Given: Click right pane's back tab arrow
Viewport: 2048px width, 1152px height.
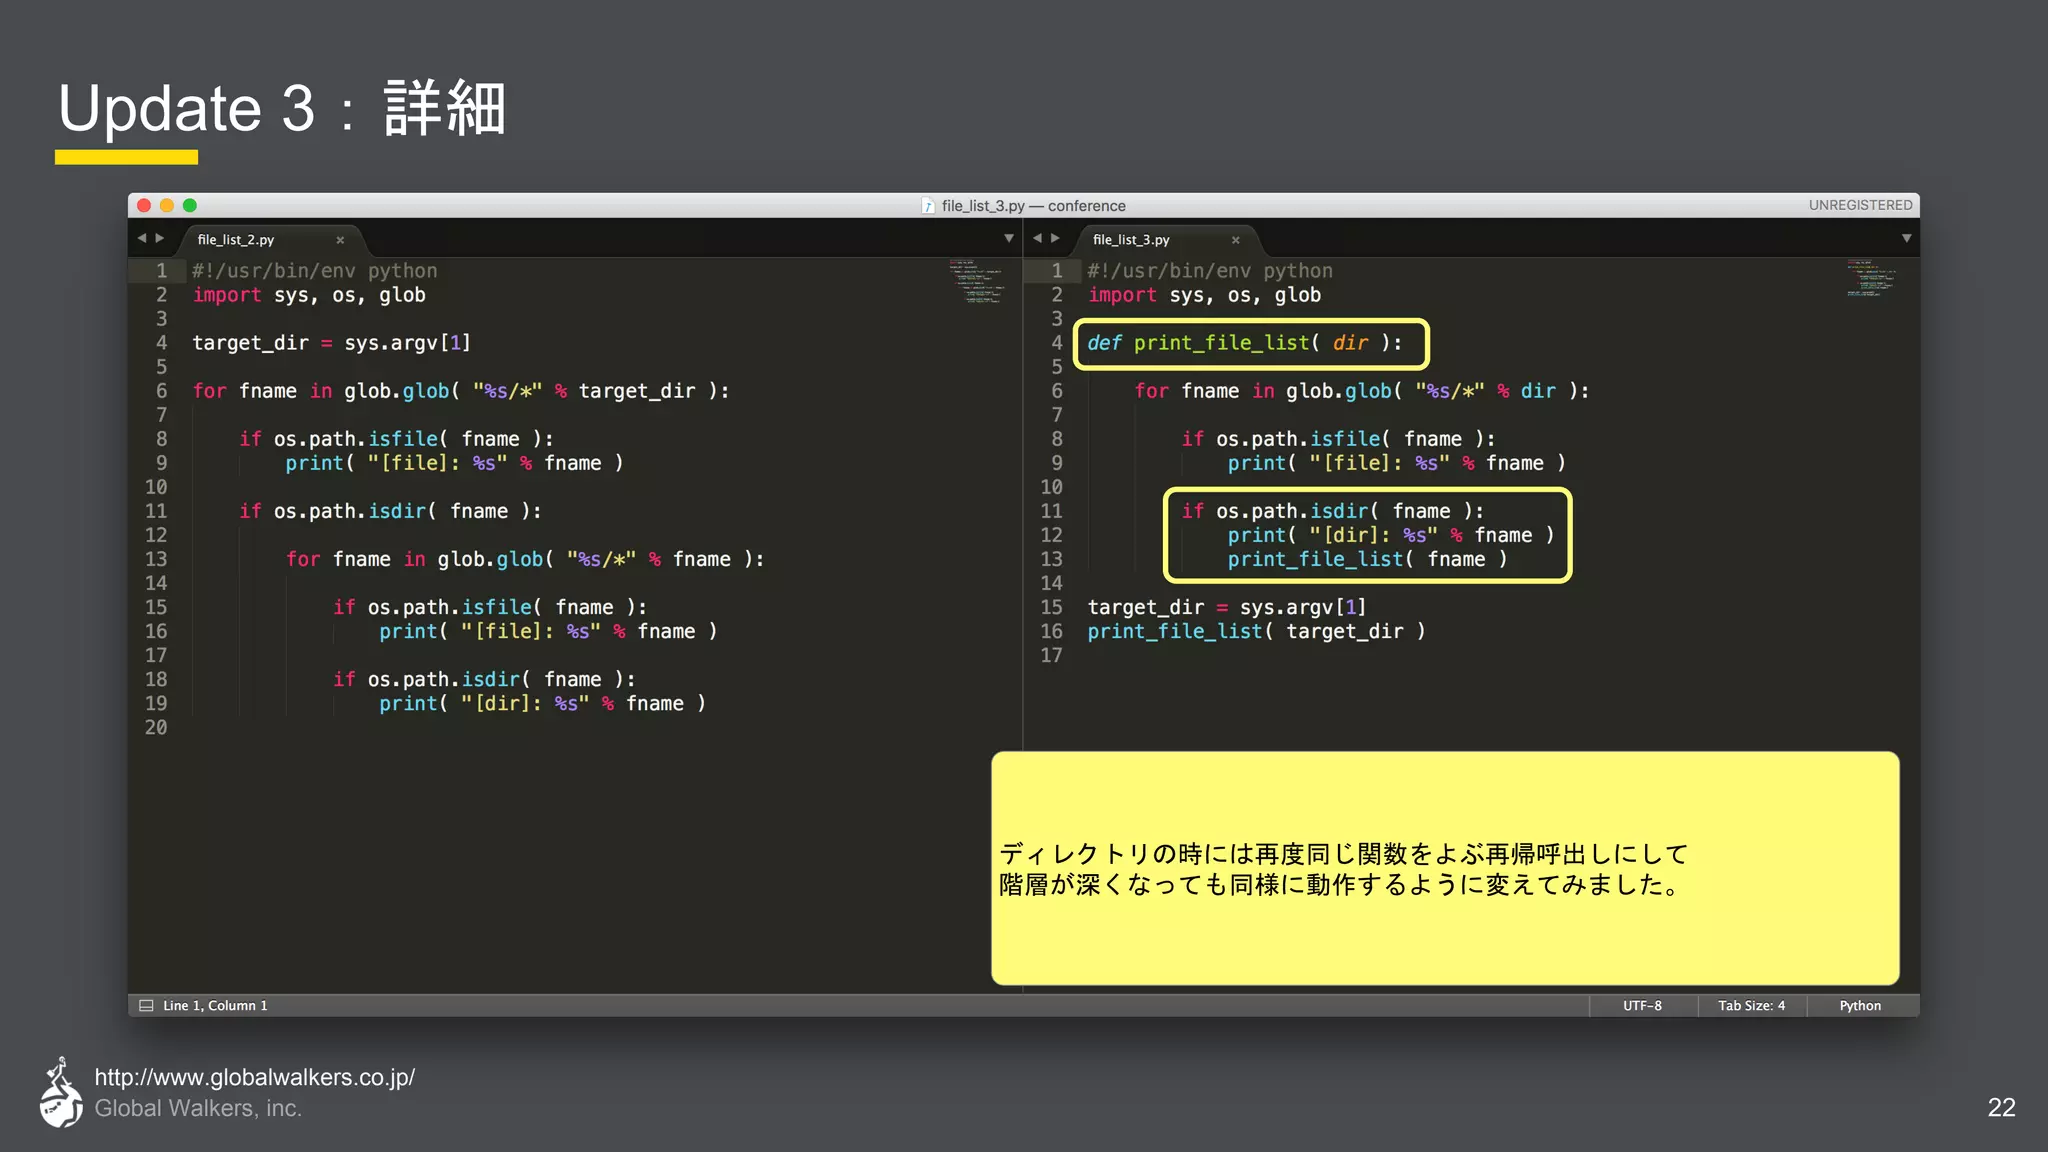Looking at the screenshot, I should point(1037,238).
